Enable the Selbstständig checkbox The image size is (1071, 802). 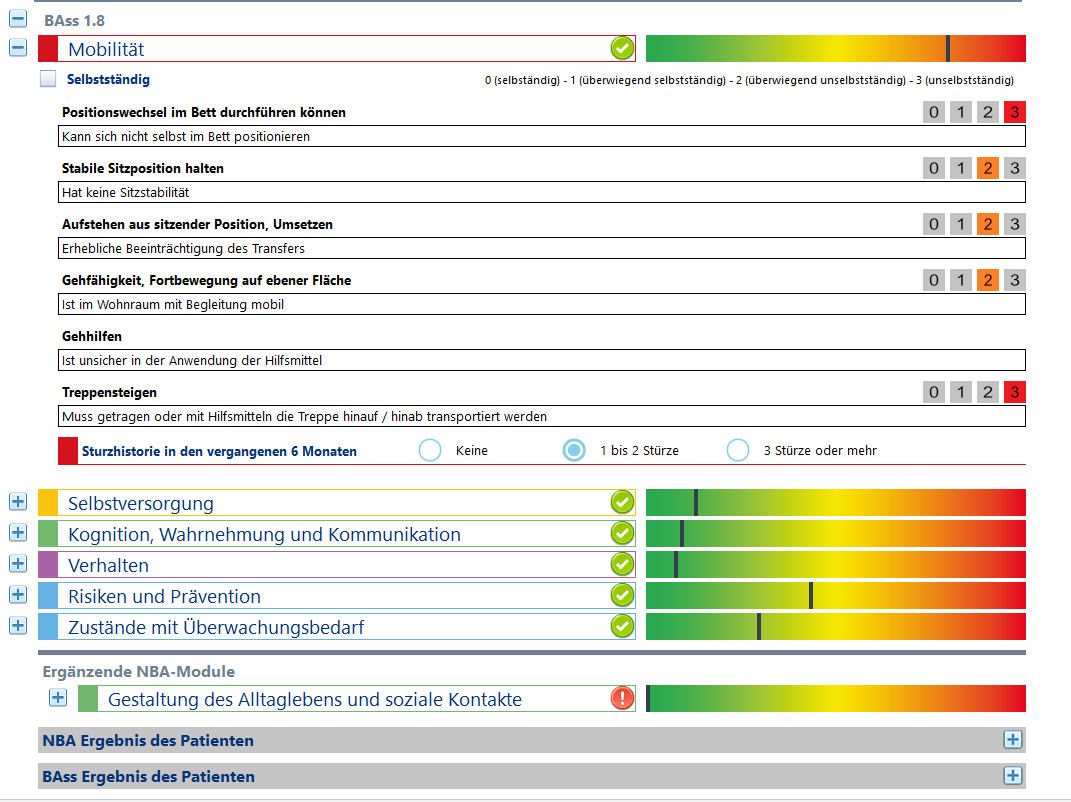(x=48, y=79)
